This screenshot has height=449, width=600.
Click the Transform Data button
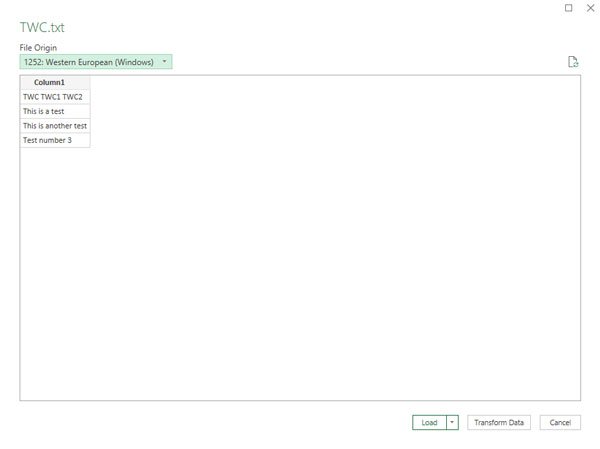[x=499, y=422]
